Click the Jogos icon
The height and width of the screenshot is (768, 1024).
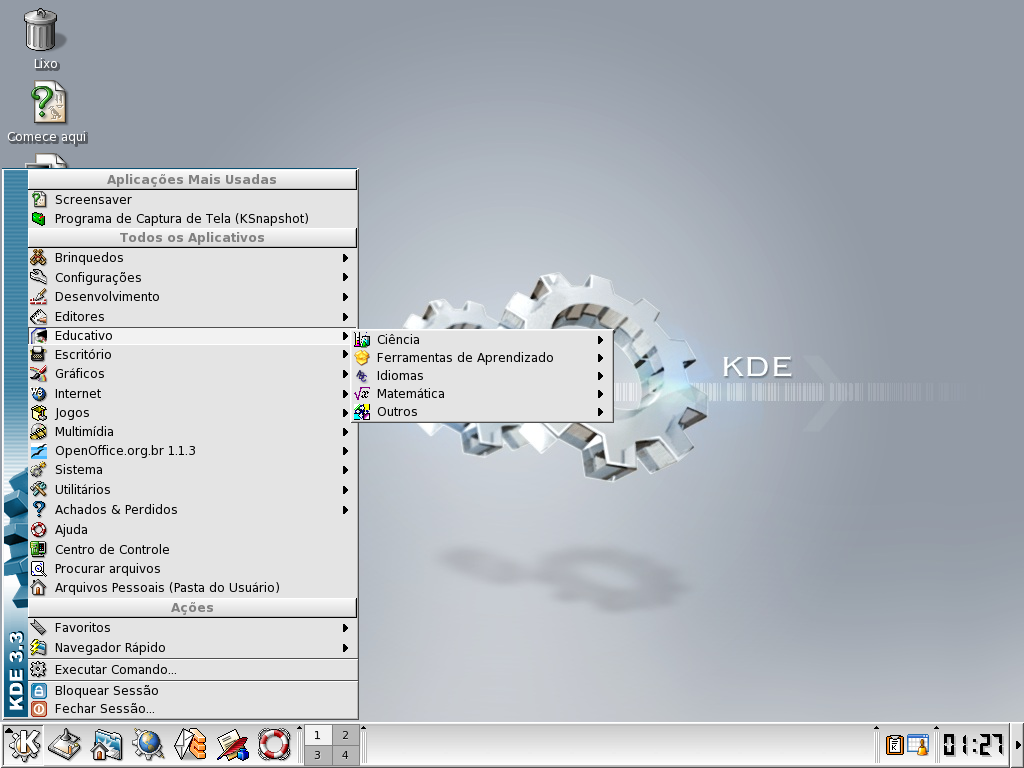point(39,412)
